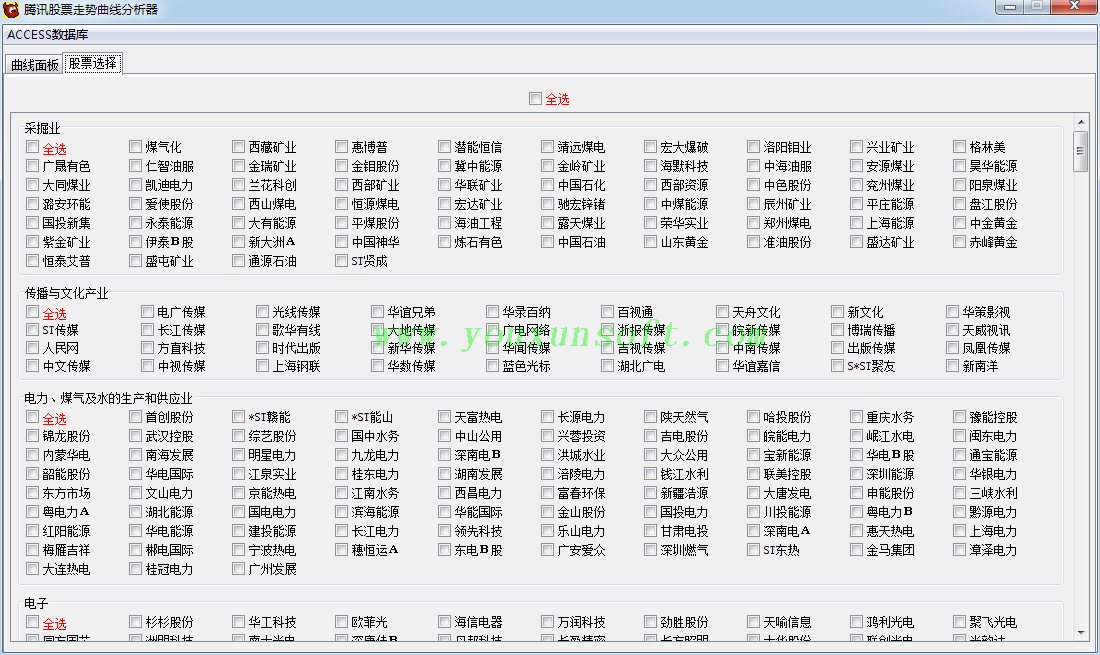
Task: Enable the 聚飞光电 checkbox
Action: pos(960,621)
